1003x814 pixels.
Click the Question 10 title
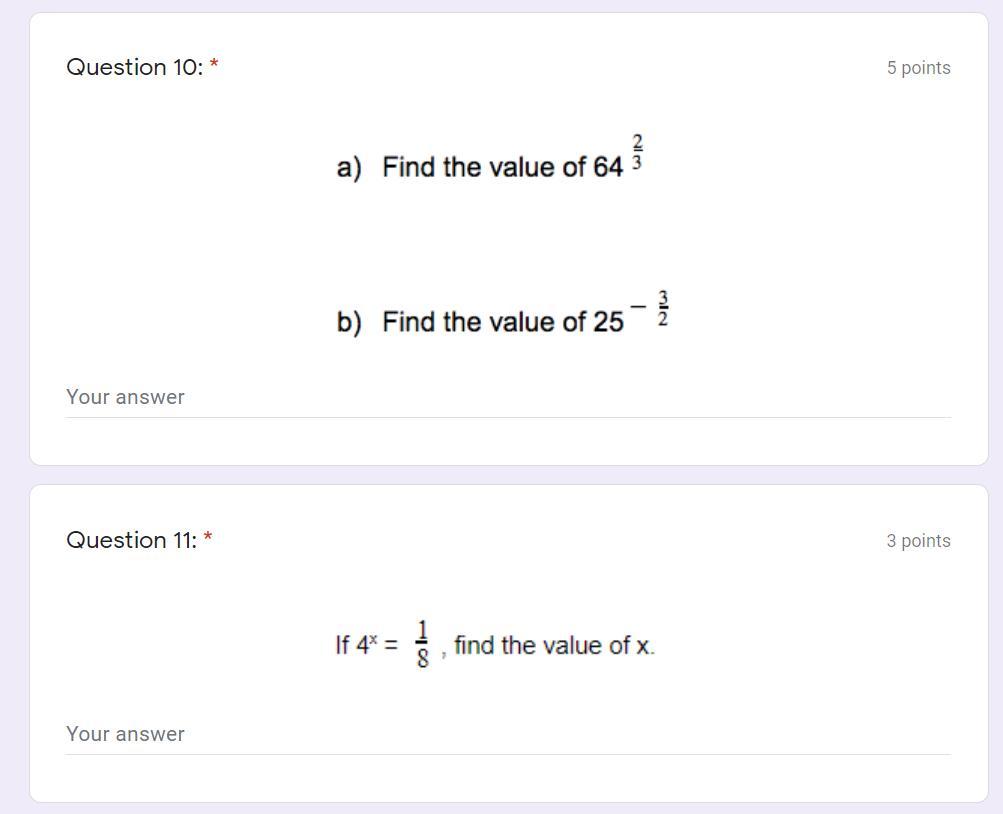pyautogui.click(x=134, y=67)
